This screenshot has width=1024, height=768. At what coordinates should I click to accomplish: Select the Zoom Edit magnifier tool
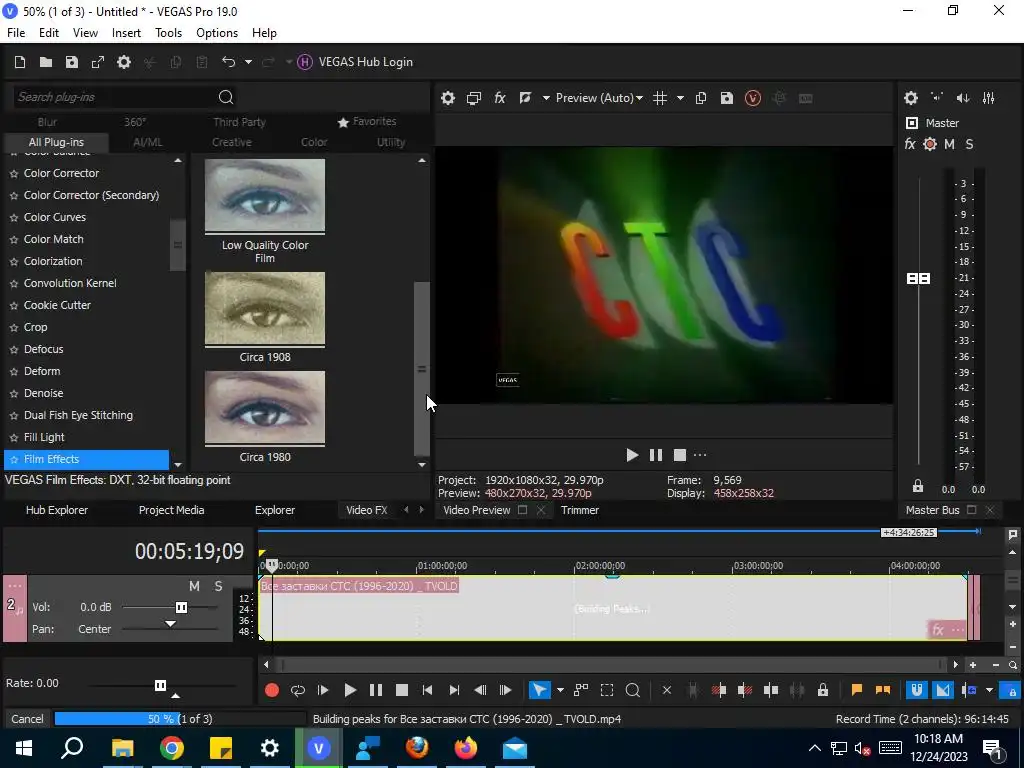point(632,690)
